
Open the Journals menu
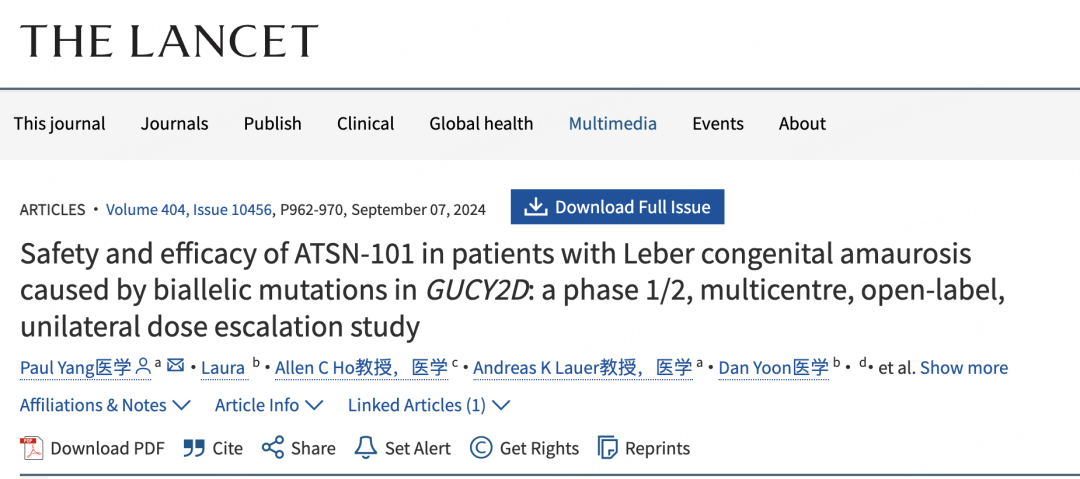tap(174, 124)
